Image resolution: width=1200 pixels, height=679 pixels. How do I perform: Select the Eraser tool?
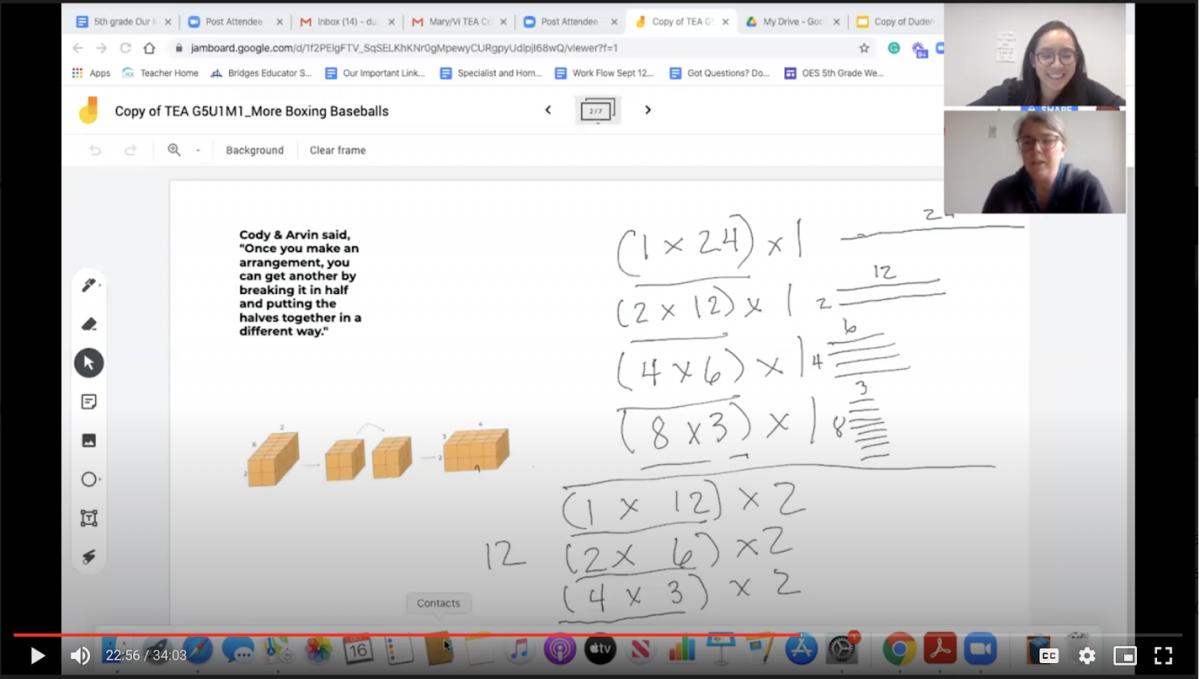pyautogui.click(x=89, y=324)
